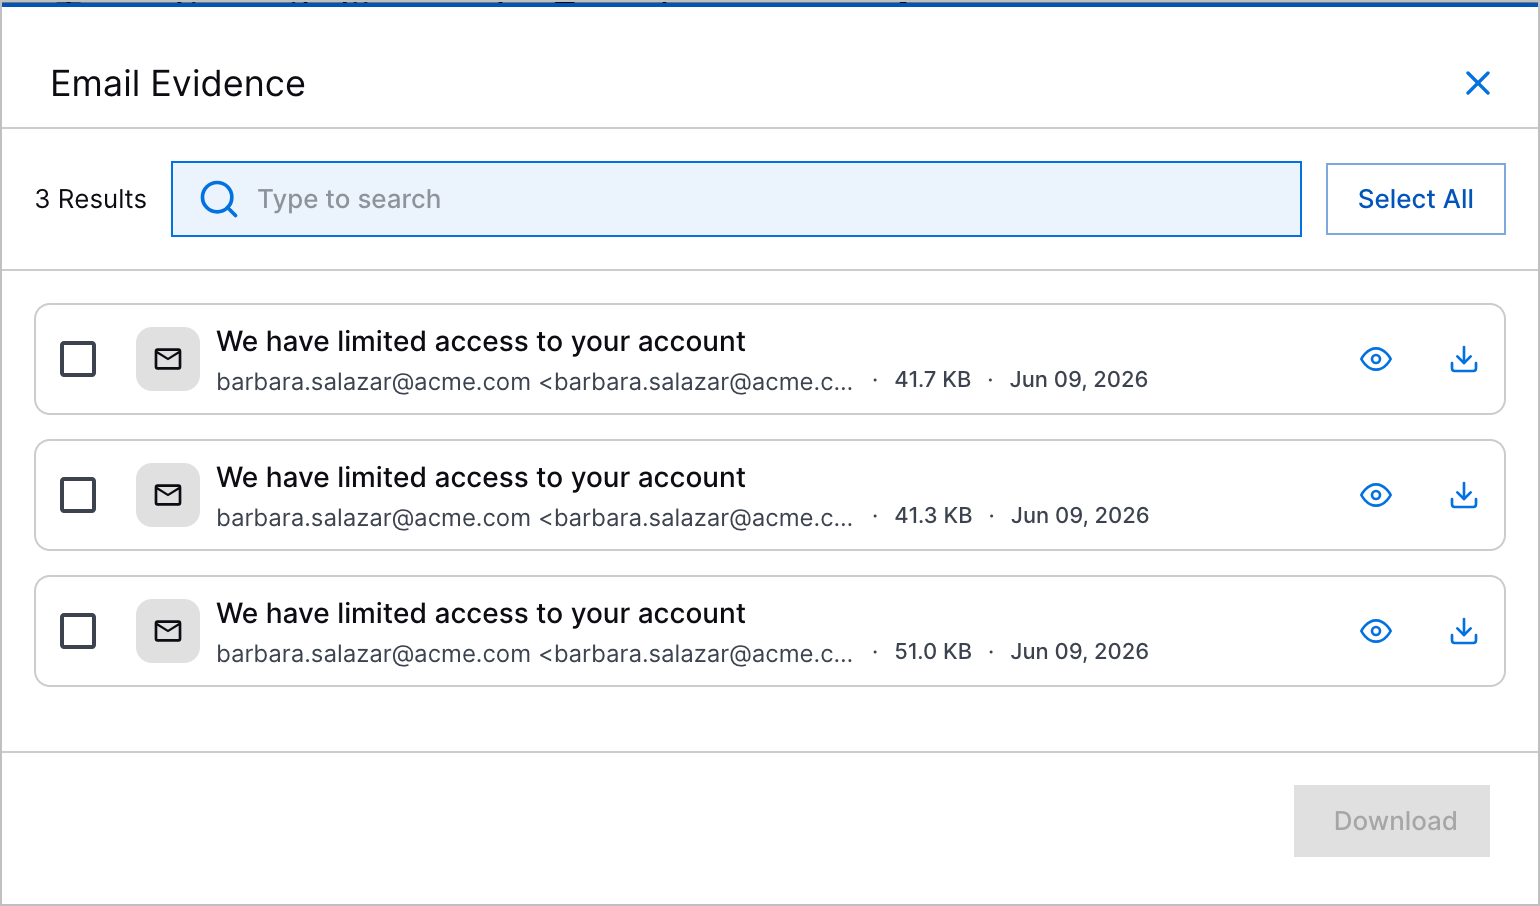Screen dimensions: 1540x906
Task: Check the box for the 41.3 KB email
Action: [x=78, y=495]
